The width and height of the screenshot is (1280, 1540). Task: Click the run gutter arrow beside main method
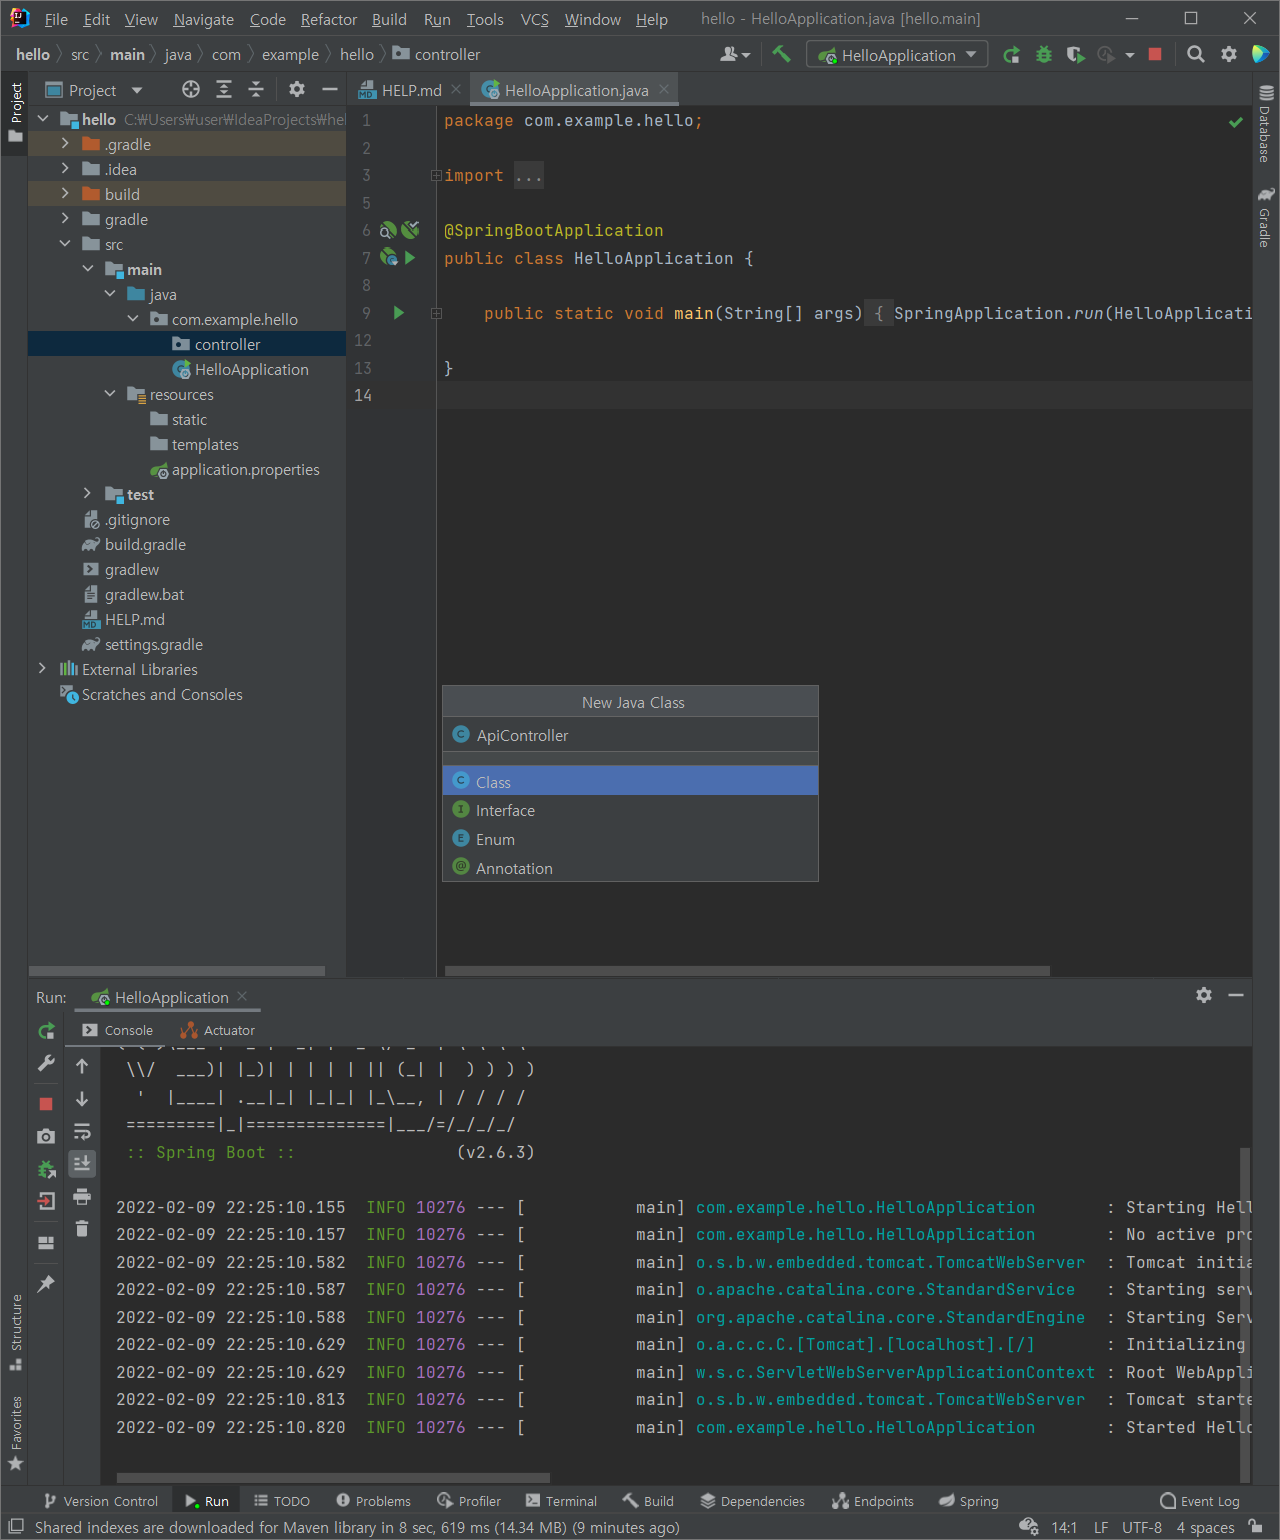pyautogui.click(x=398, y=313)
